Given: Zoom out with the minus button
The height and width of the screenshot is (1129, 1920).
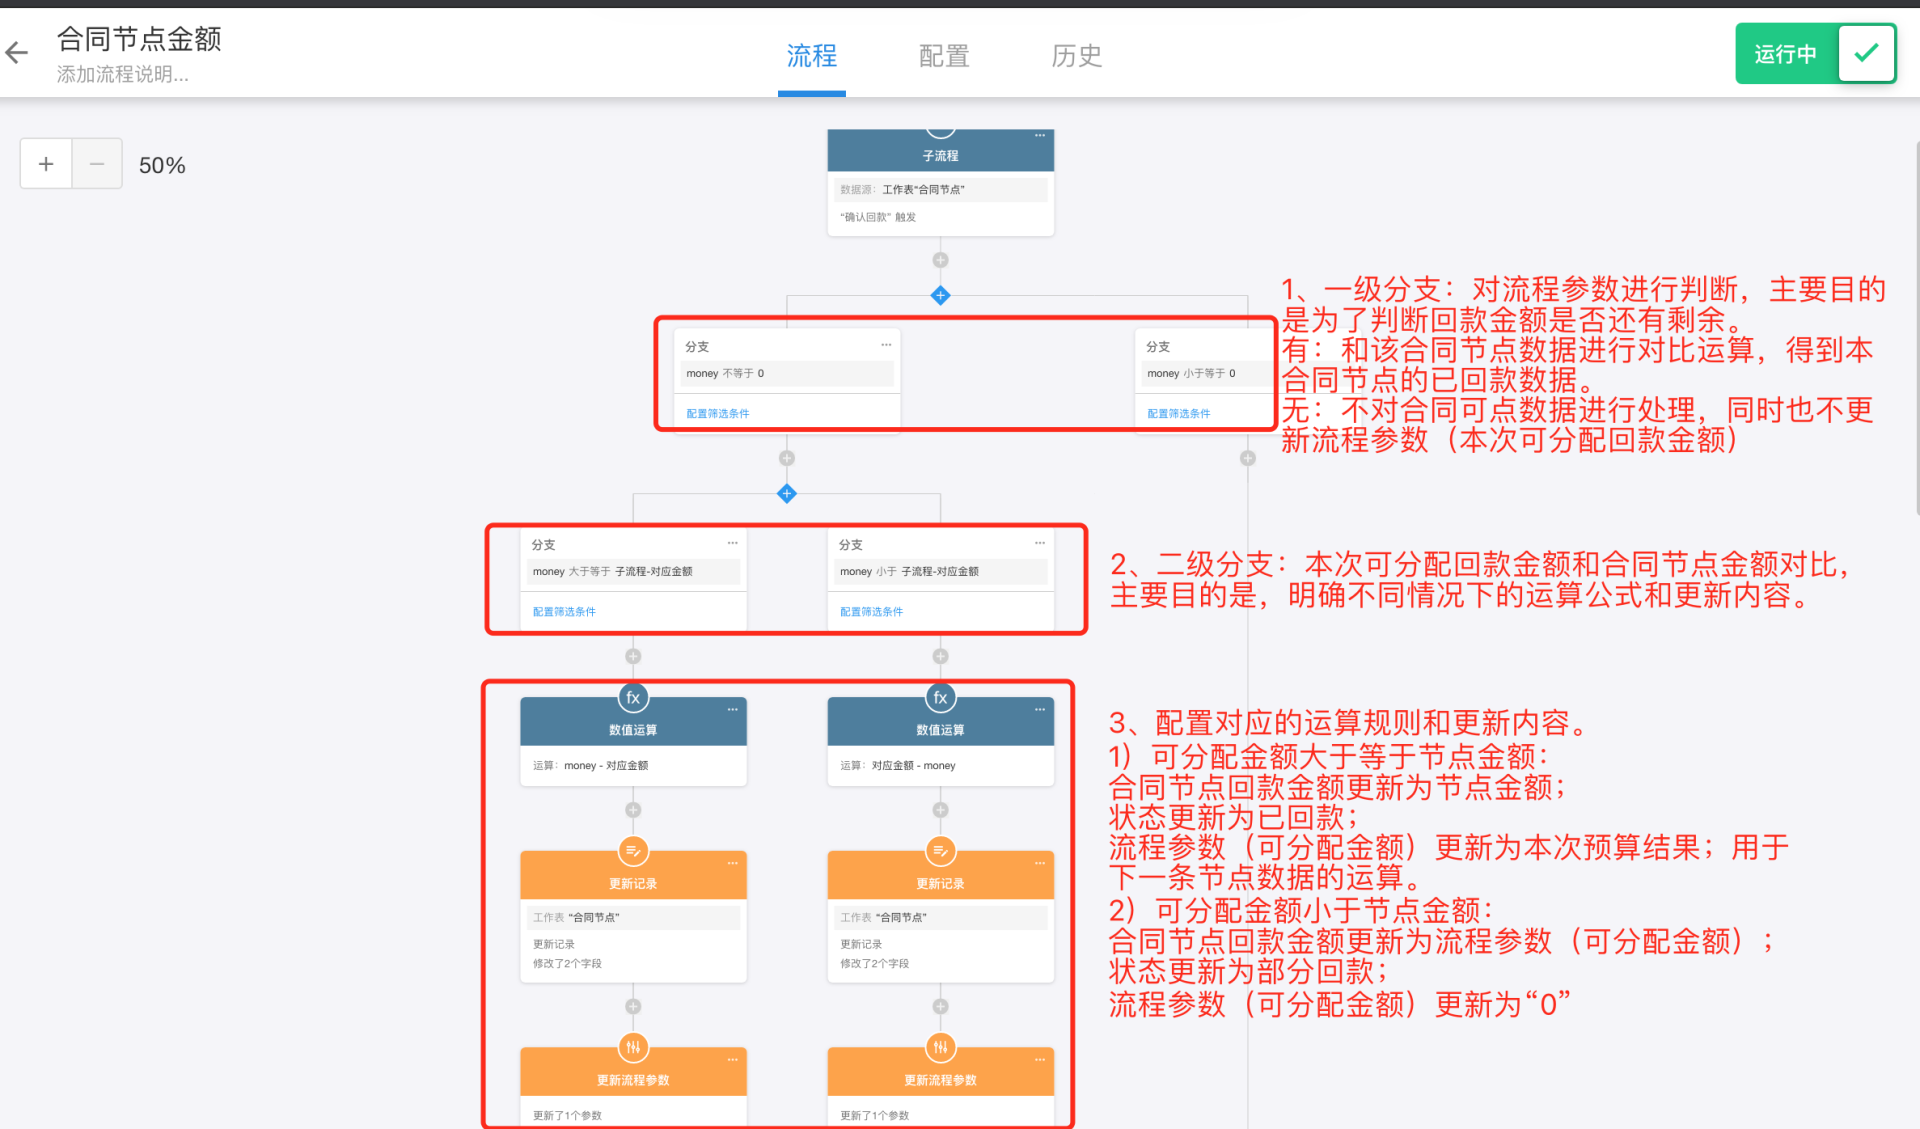Looking at the screenshot, I should (97, 164).
